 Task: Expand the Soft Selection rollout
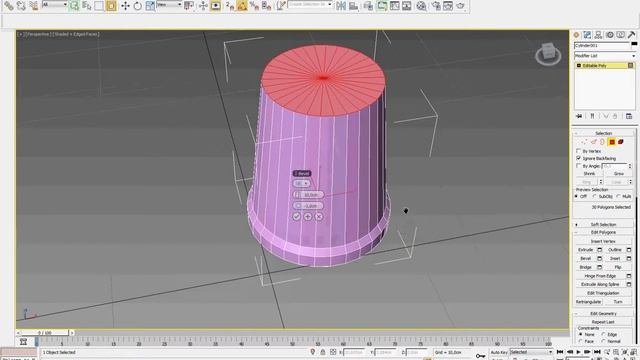(603, 224)
